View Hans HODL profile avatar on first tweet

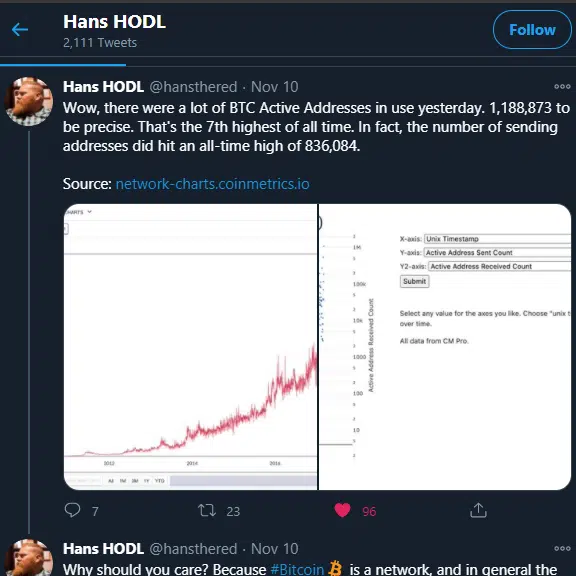pyautogui.click(x=29, y=101)
